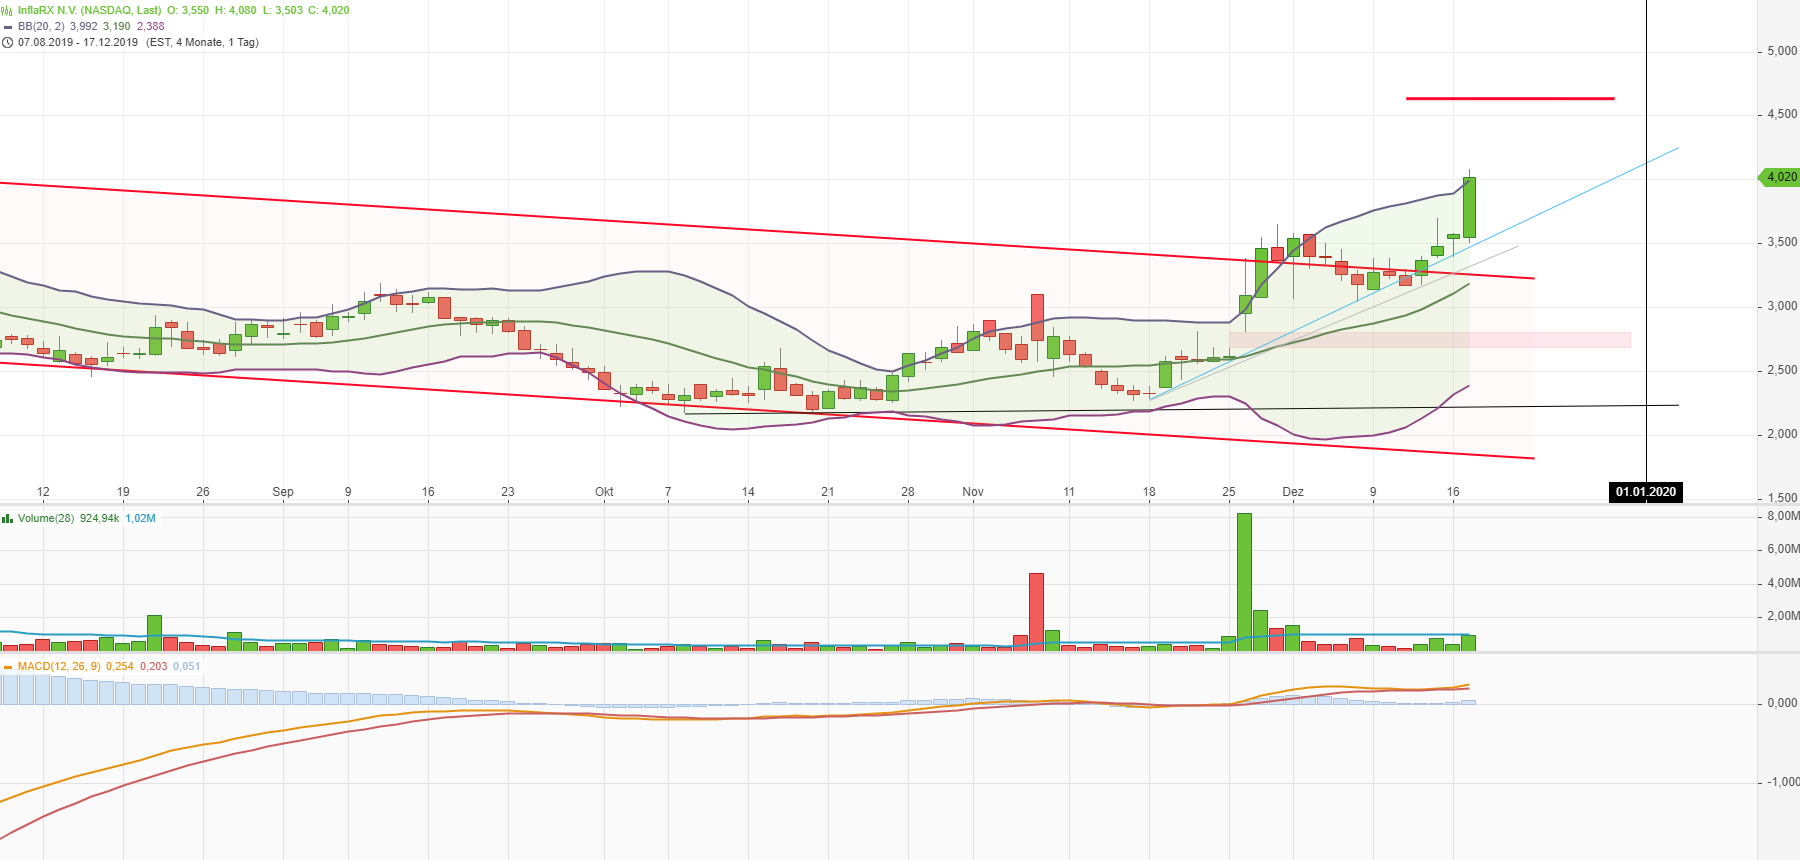Click the green 4,020 current price tag

(x=1780, y=177)
